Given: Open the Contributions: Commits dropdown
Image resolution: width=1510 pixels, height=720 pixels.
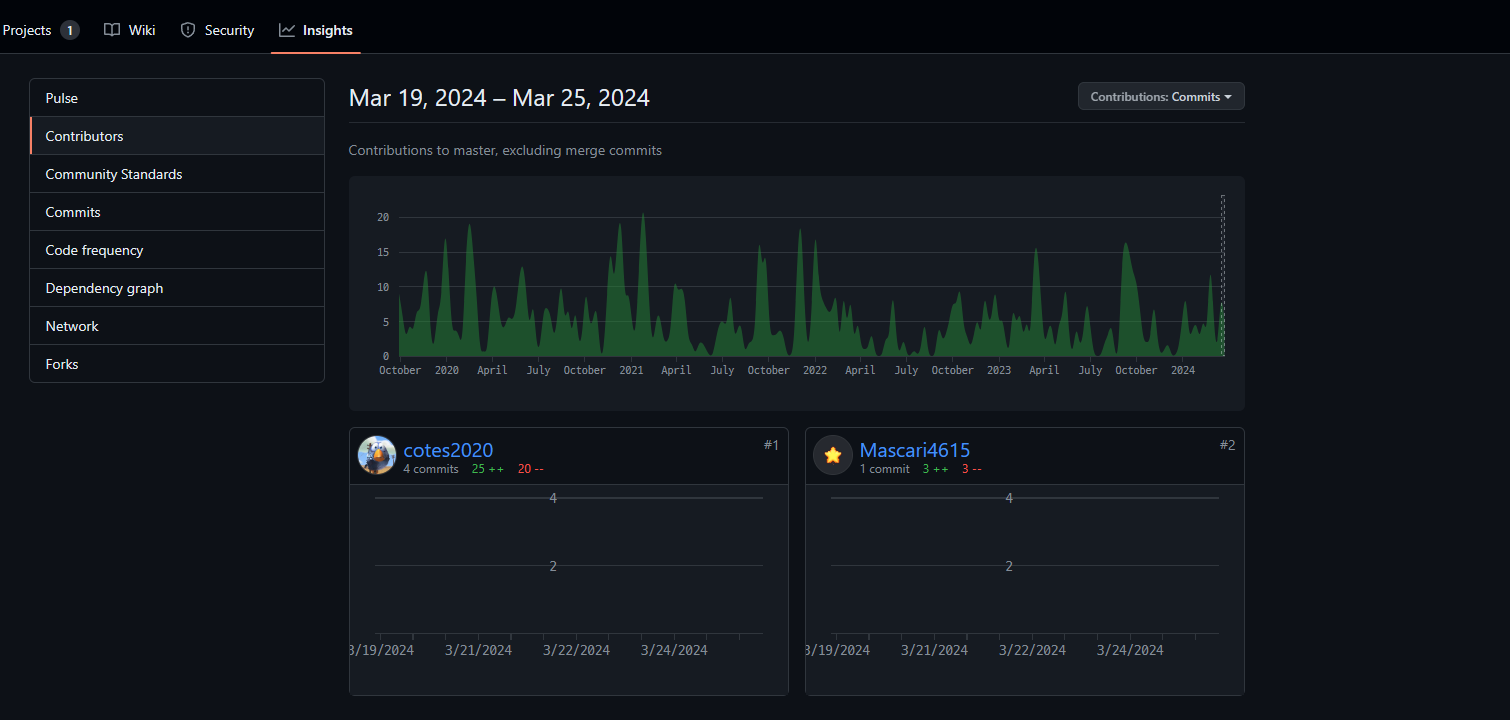Looking at the screenshot, I should [1160, 97].
